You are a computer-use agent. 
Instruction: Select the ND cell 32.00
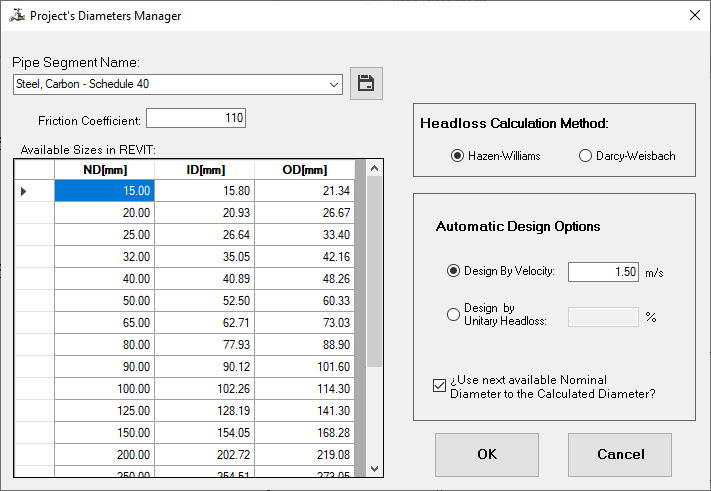point(105,257)
